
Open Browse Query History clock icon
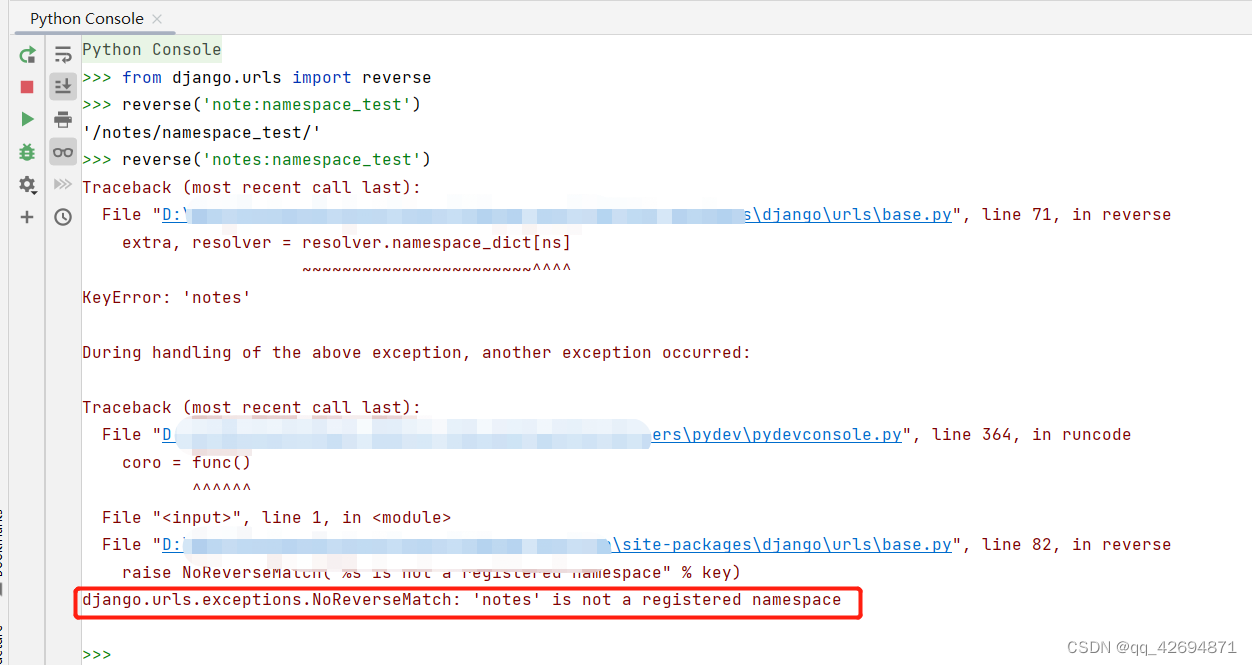point(63,216)
